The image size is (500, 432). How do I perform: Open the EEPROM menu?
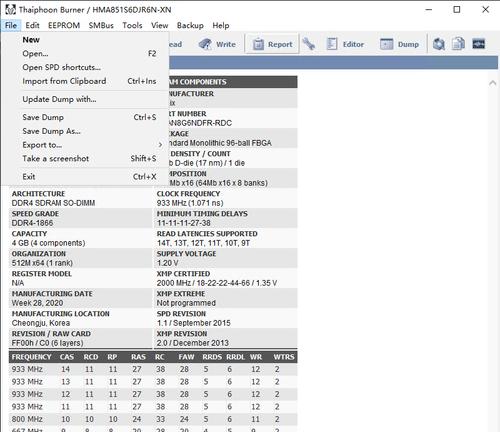64,25
